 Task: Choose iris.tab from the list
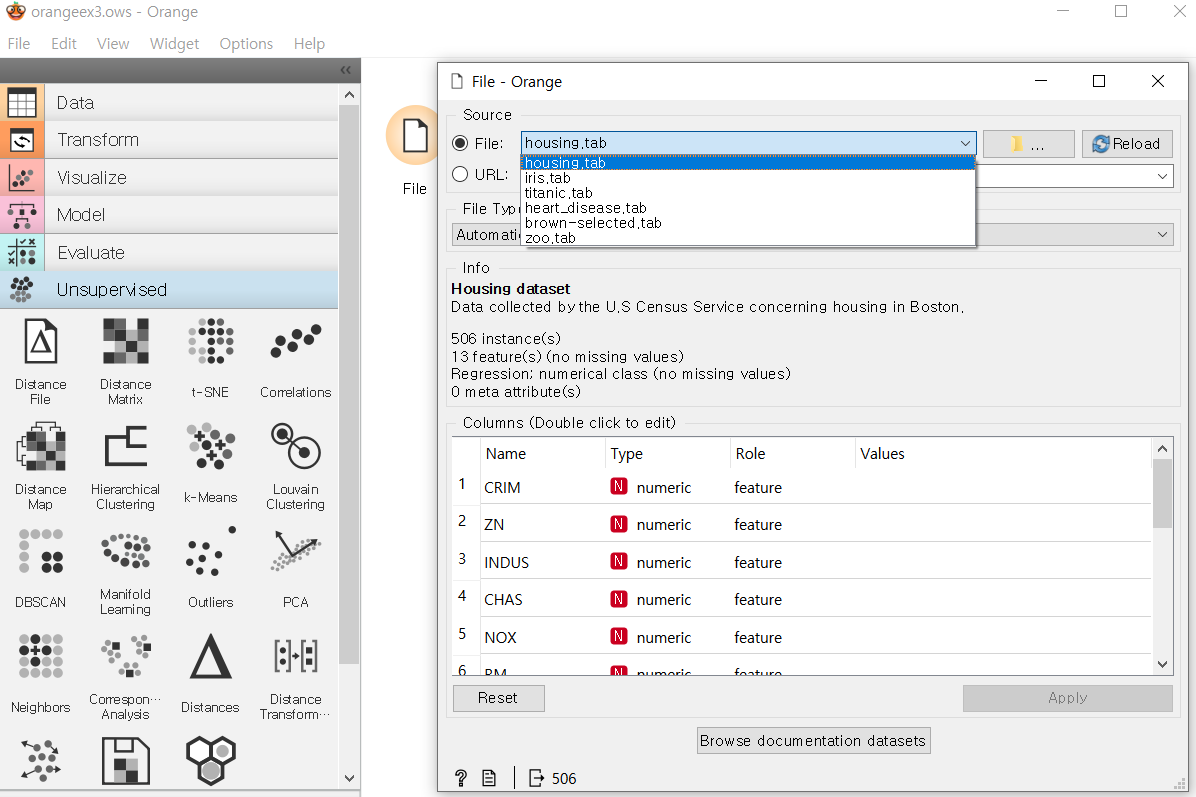click(x=748, y=178)
